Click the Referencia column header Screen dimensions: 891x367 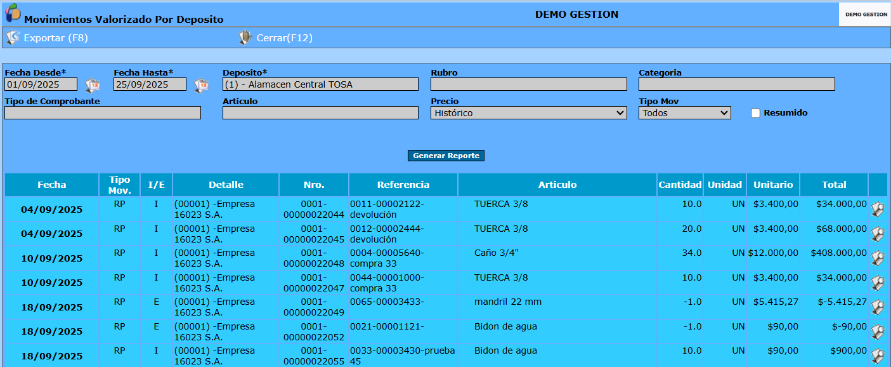(x=403, y=185)
